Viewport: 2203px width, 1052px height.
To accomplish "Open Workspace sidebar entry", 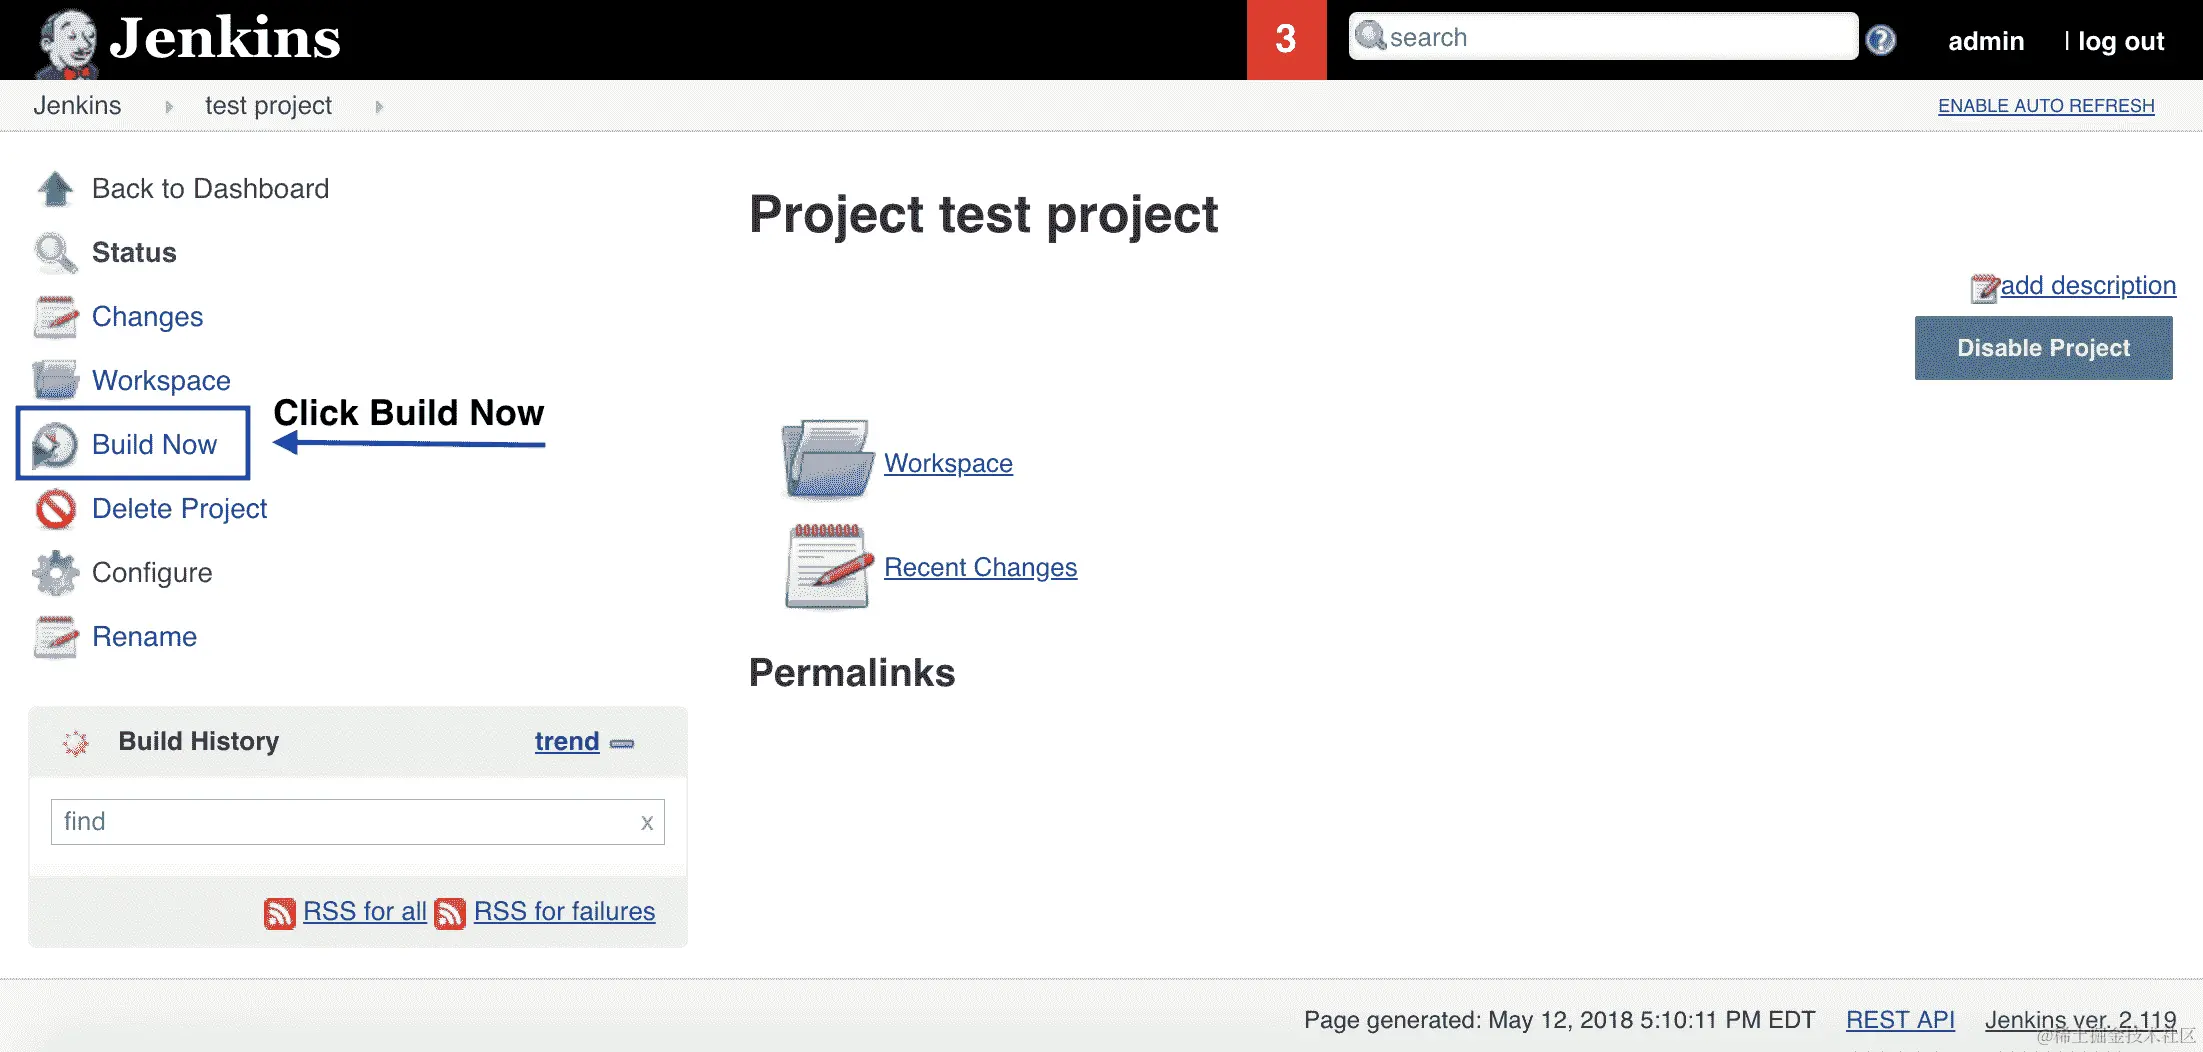I will pos(161,380).
